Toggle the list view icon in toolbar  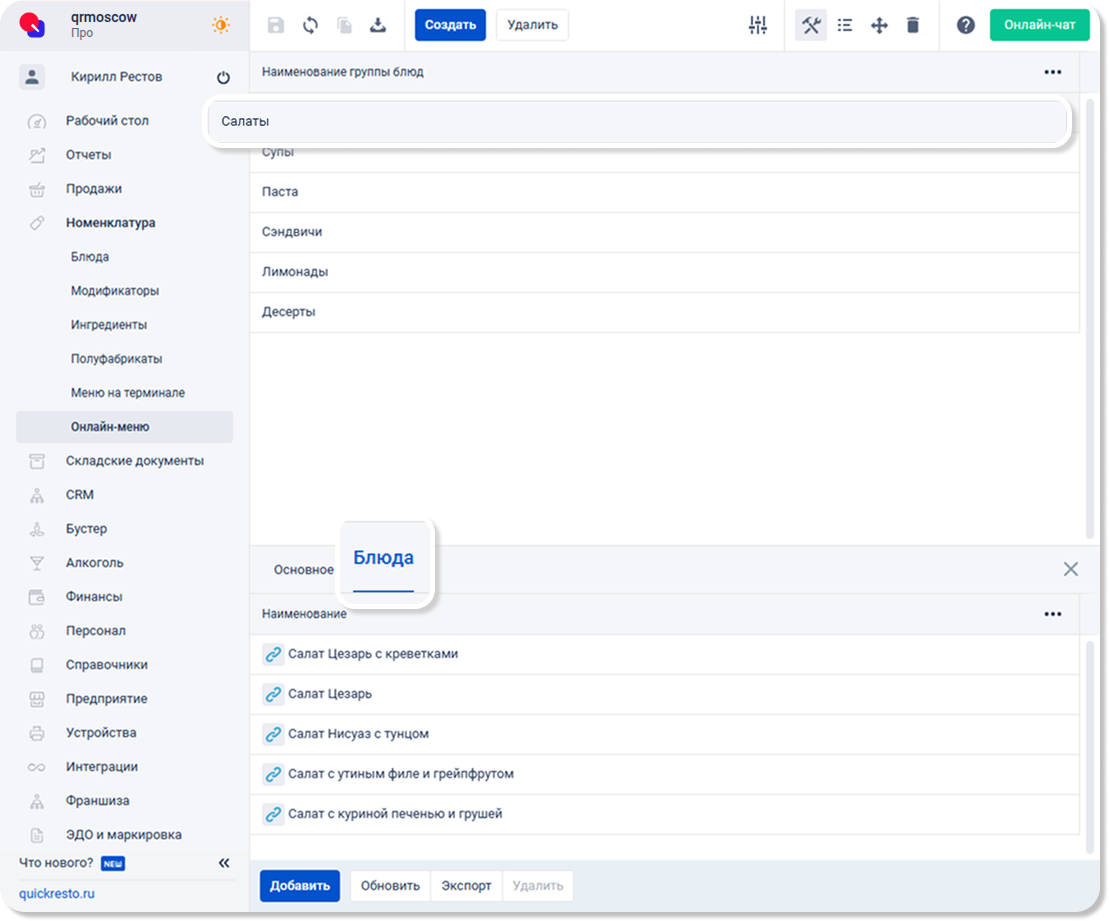[845, 25]
